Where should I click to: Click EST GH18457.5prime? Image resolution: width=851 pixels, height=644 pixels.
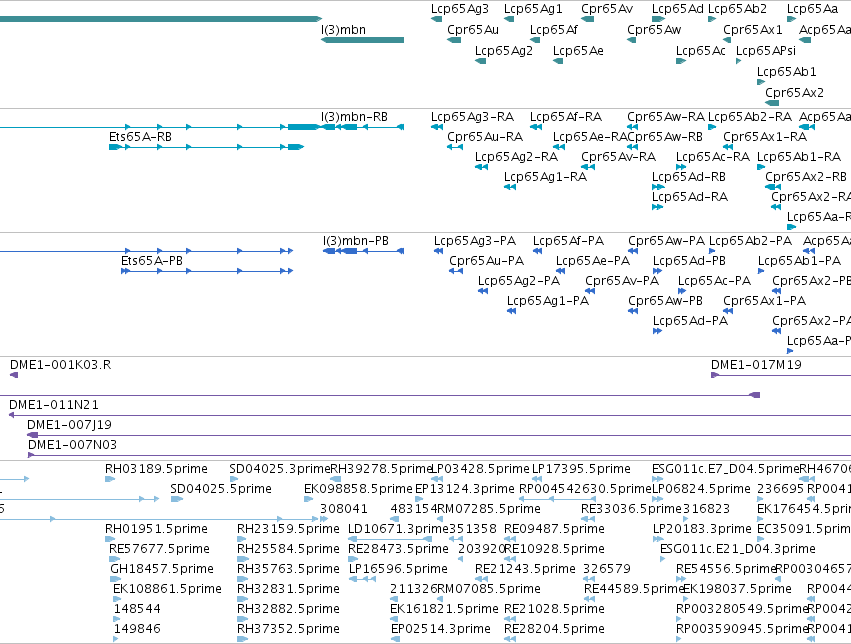click(x=162, y=570)
